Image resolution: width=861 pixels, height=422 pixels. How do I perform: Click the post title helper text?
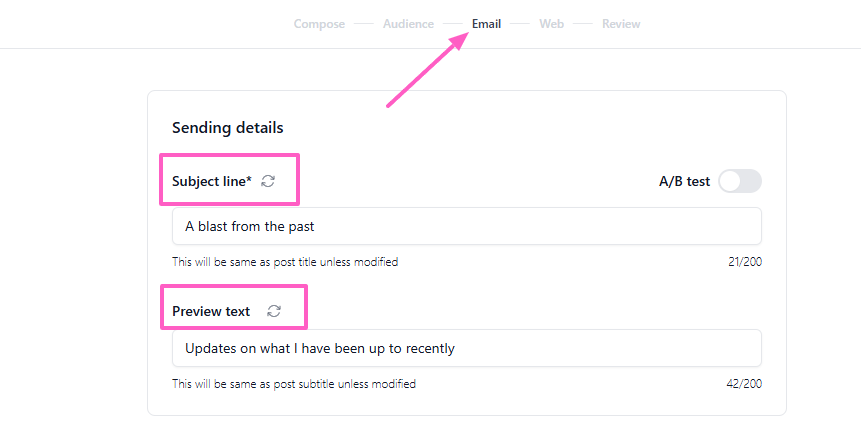pyautogui.click(x=285, y=262)
